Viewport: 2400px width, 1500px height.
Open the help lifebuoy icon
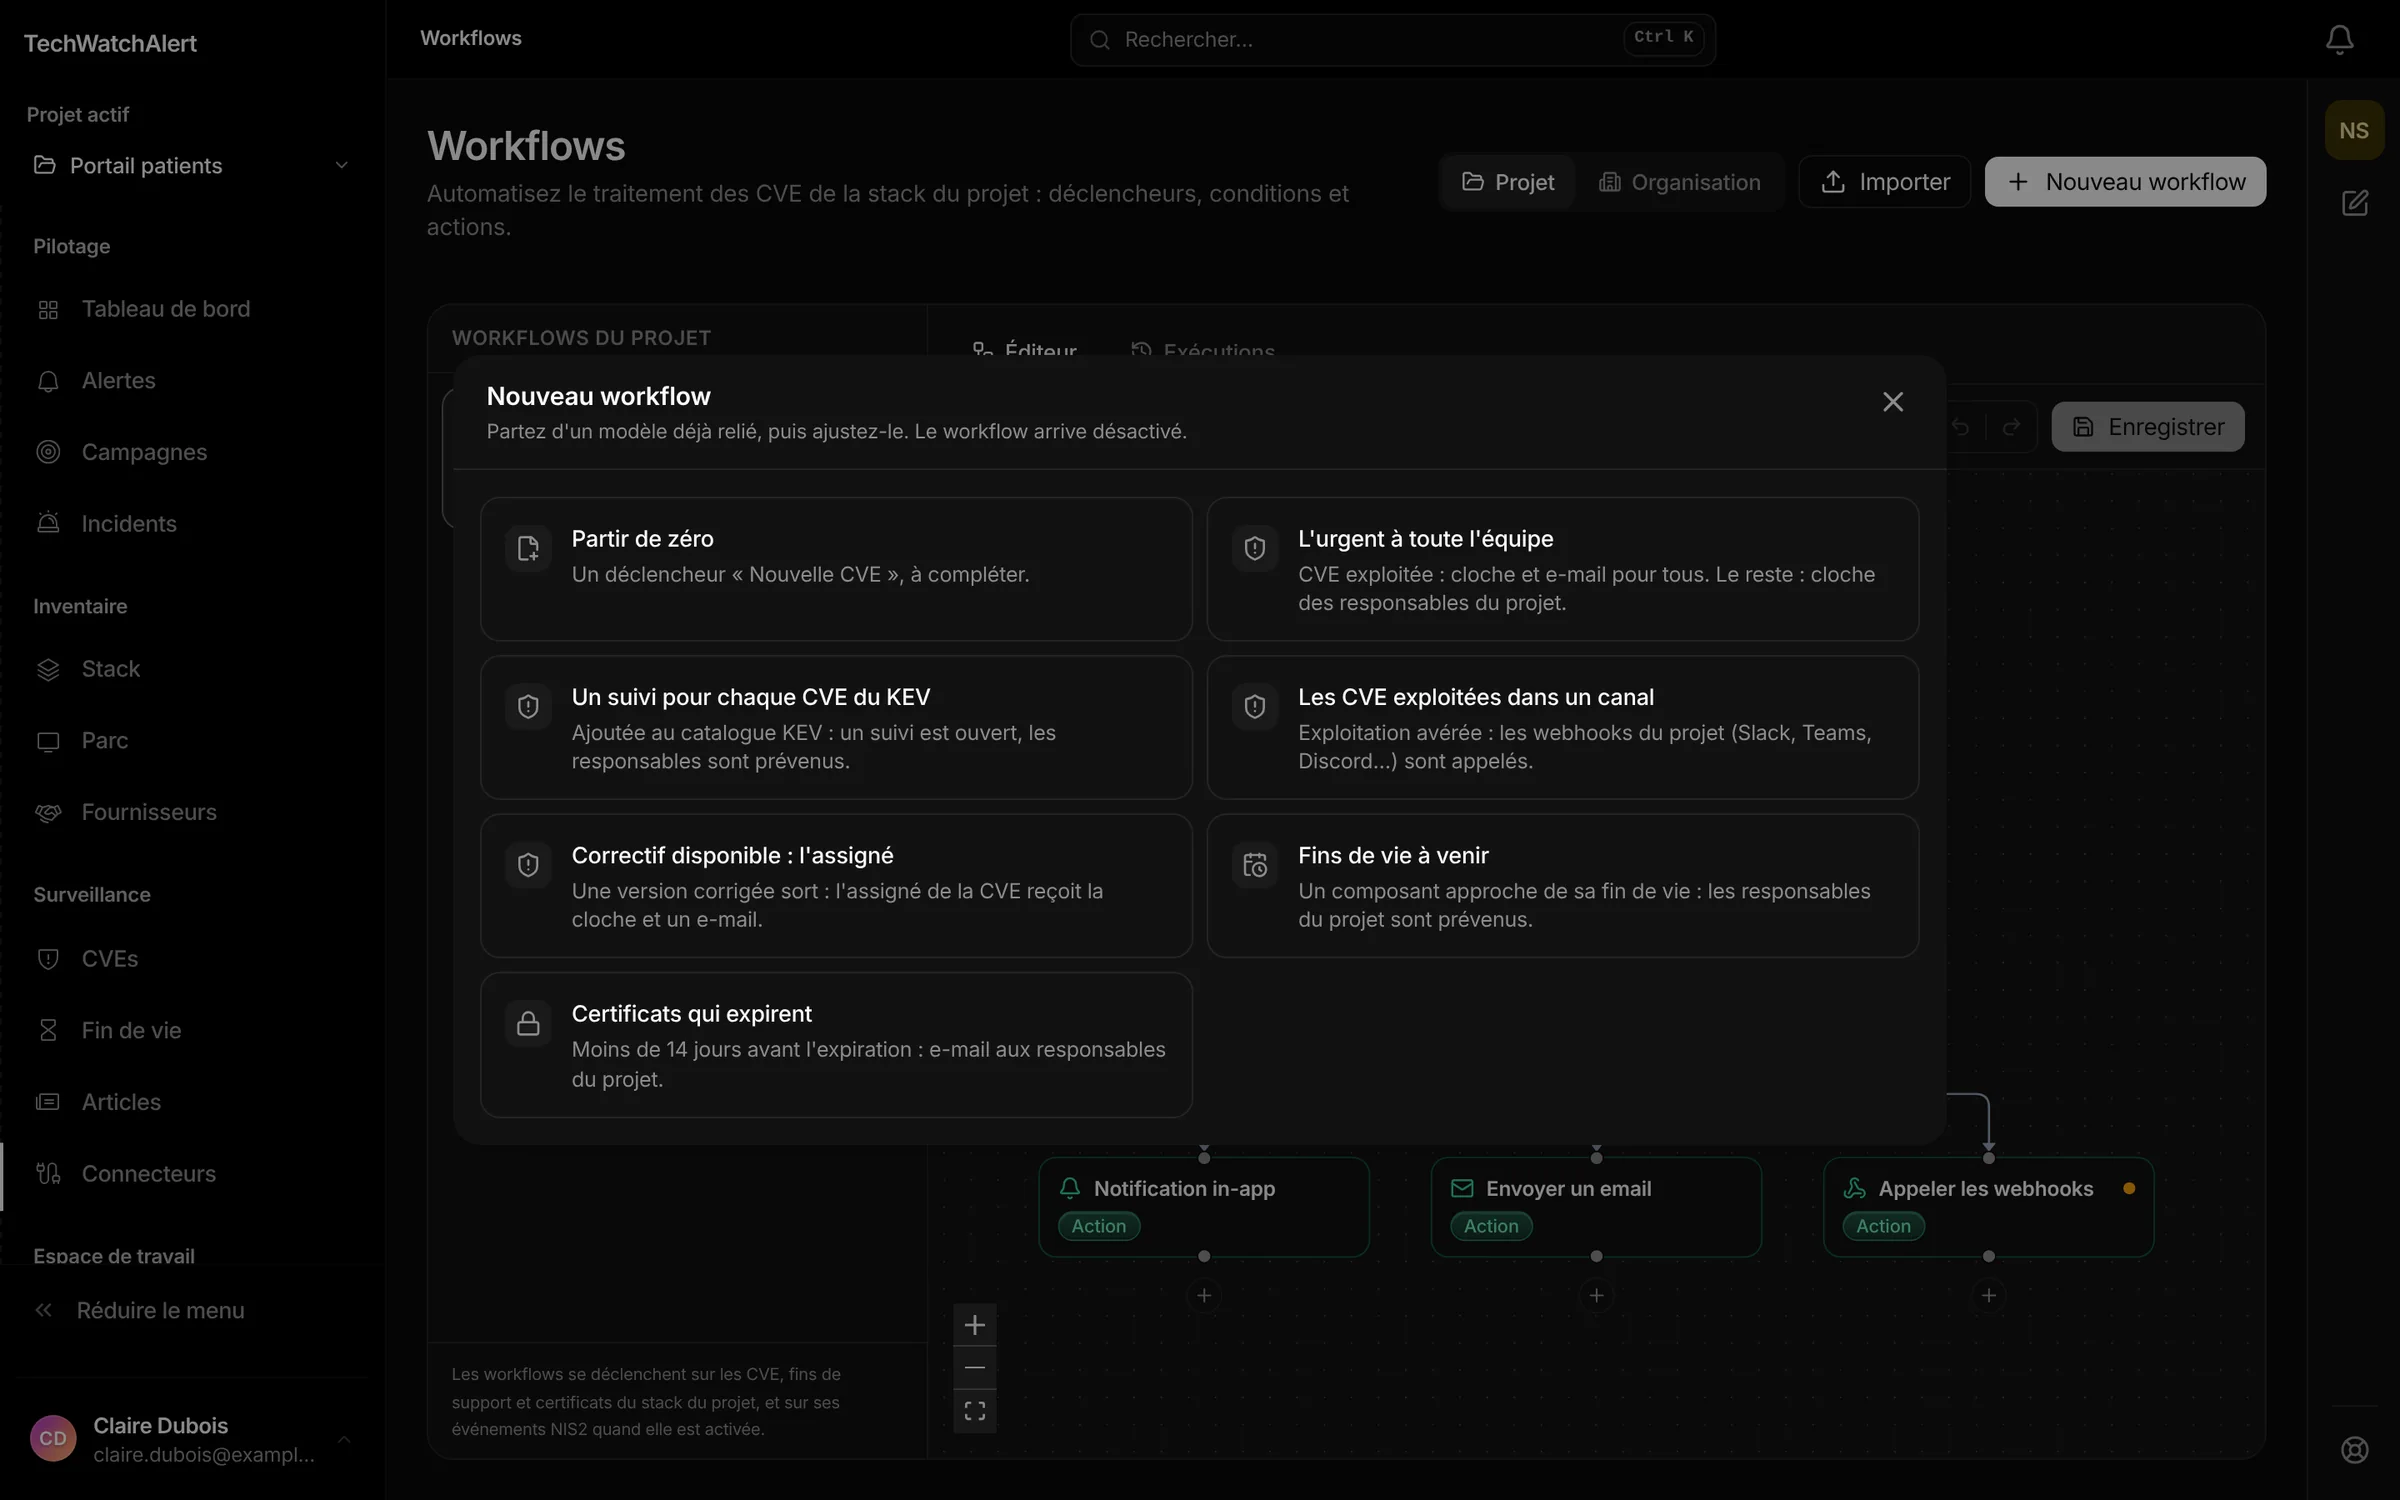tap(2354, 1449)
